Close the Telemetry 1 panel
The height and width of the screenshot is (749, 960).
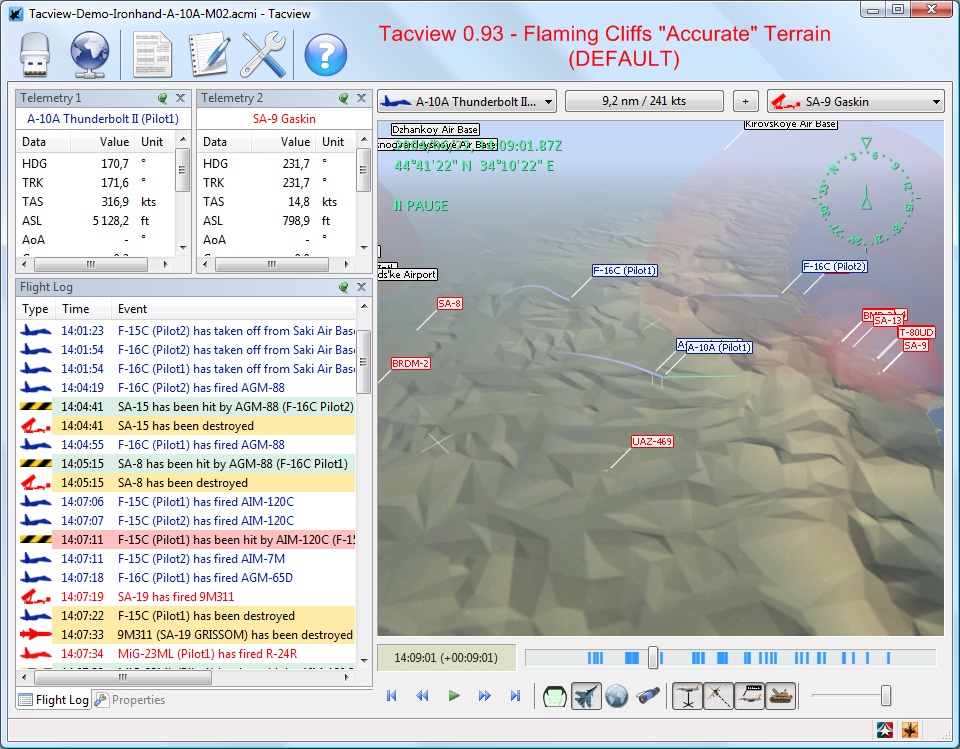pyautogui.click(x=181, y=98)
